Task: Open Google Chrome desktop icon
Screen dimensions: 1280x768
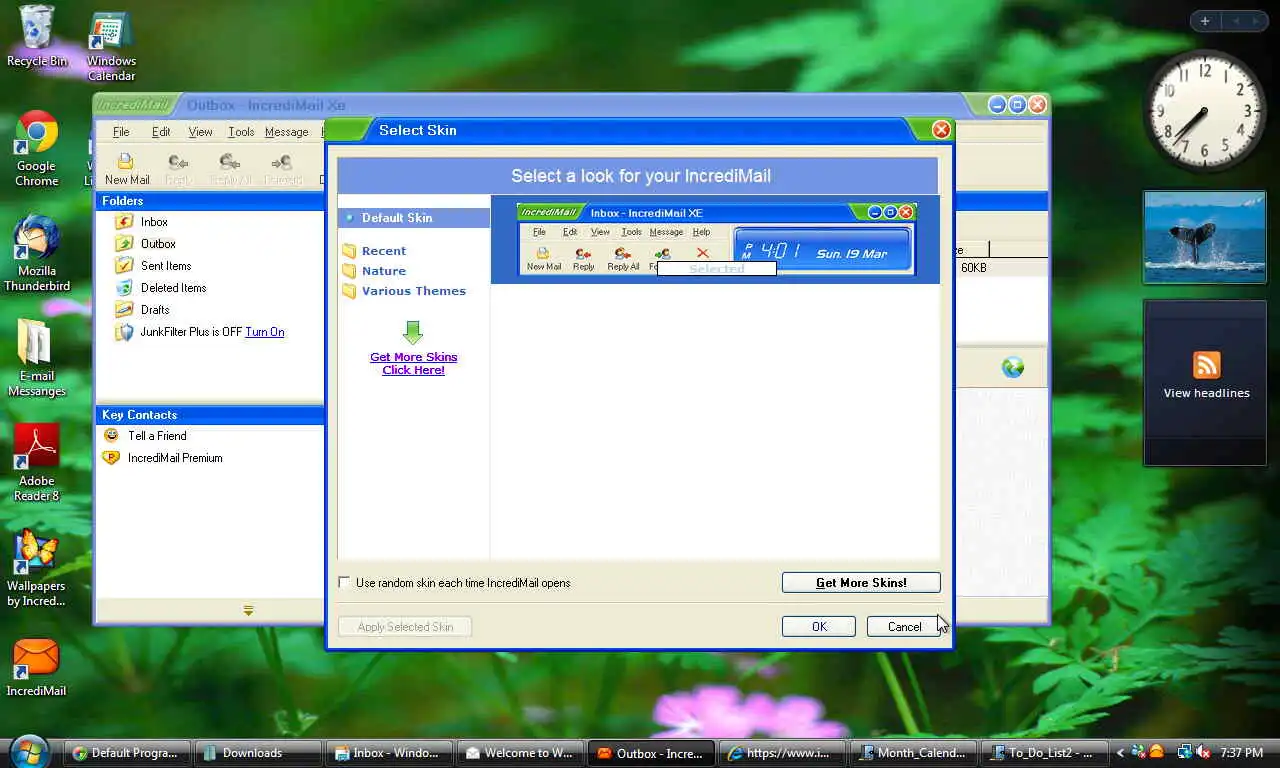Action: 37,149
